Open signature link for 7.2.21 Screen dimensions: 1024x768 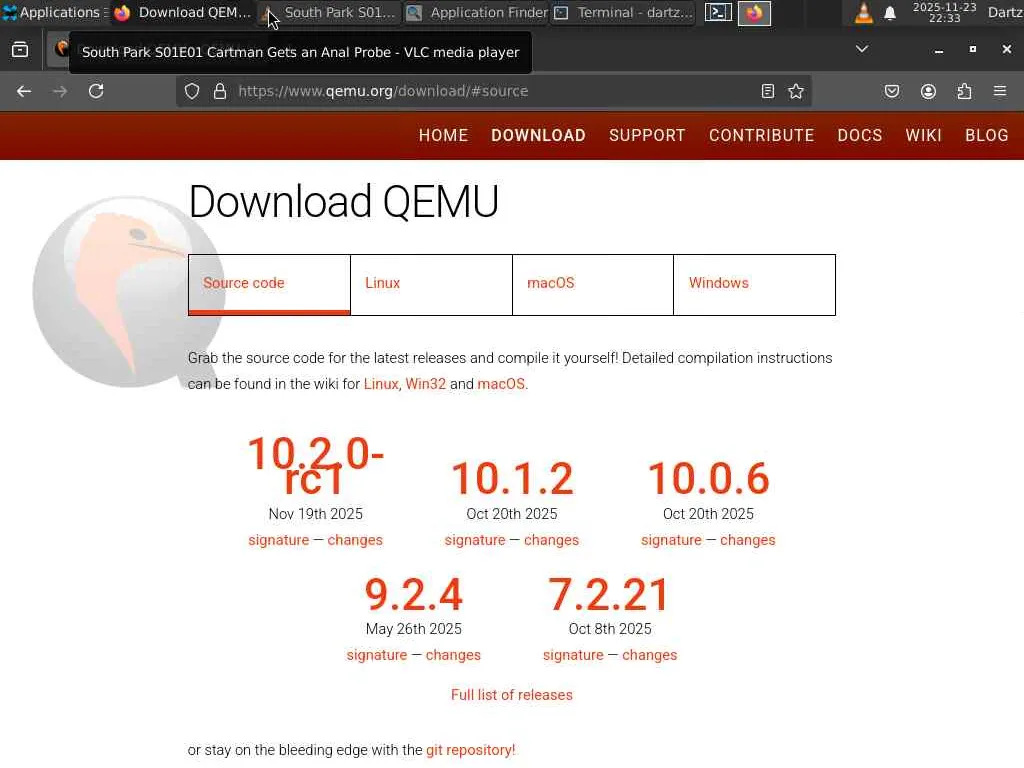[573, 655]
